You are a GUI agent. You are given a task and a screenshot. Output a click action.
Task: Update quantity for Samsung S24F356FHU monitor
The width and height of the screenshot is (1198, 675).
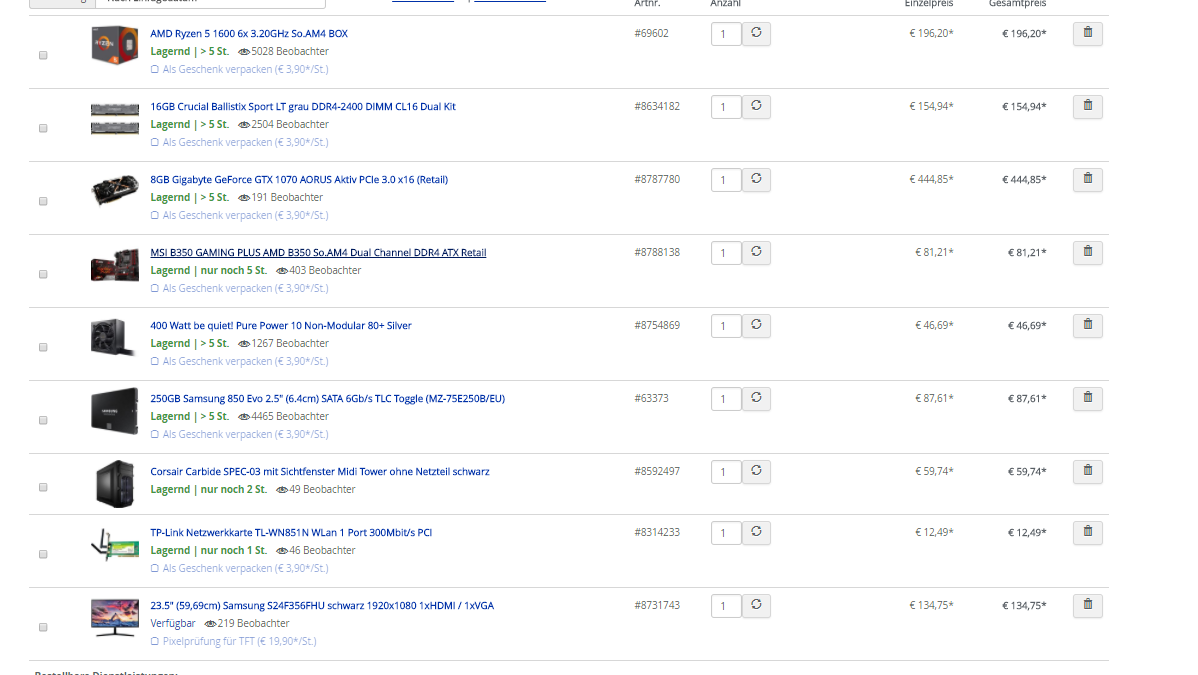pyautogui.click(x=756, y=605)
